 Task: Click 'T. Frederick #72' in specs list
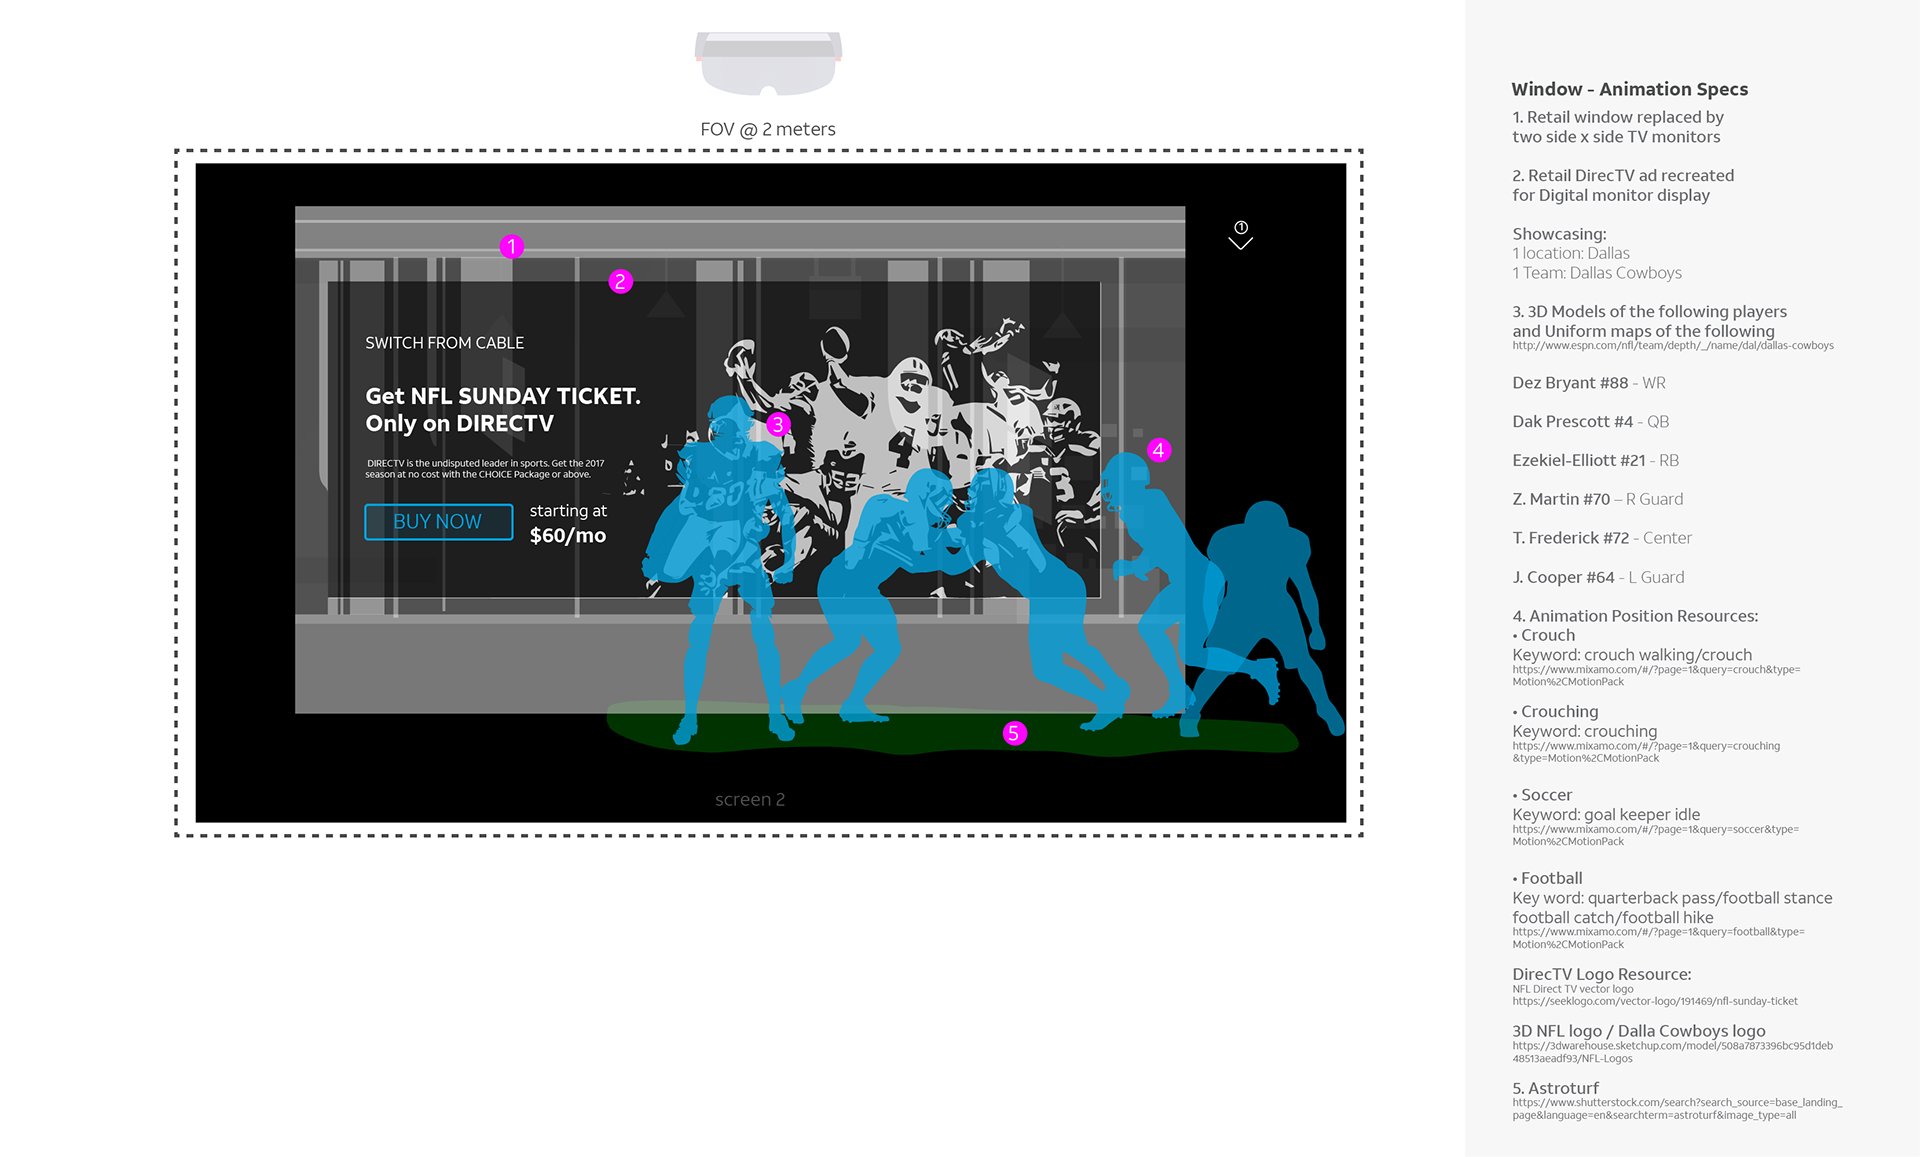(x=1570, y=538)
